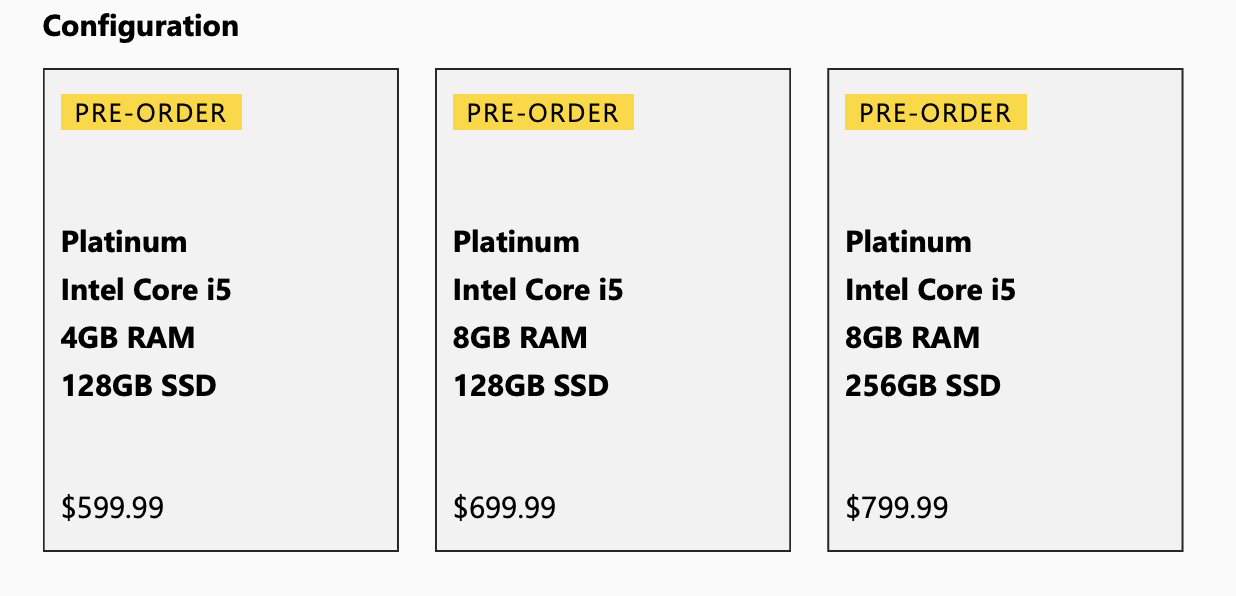The image size is (1236, 596).
Task: Click 8GB RAM text in the $699.99 card
Action: coord(520,338)
